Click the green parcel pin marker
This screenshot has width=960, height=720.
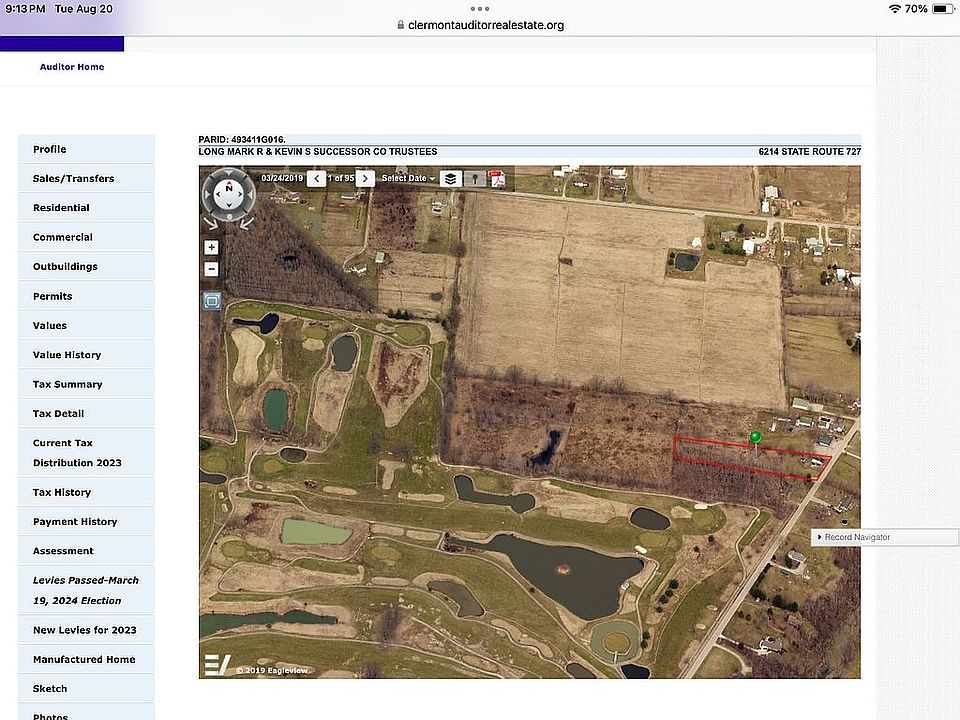tap(756, 437)
